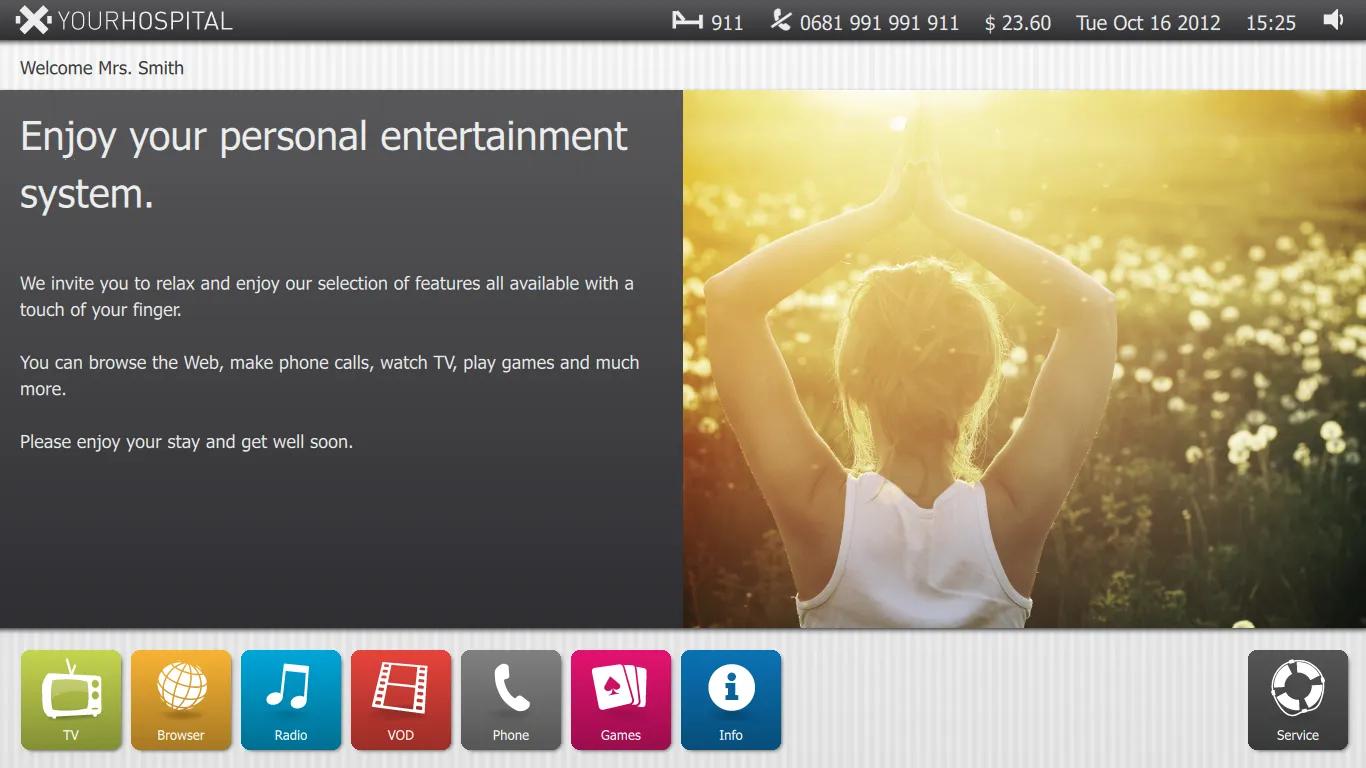Click the 'Please enjoy your stay' line
Screen dimensions: 1366x768
click(x=186, y=441)
